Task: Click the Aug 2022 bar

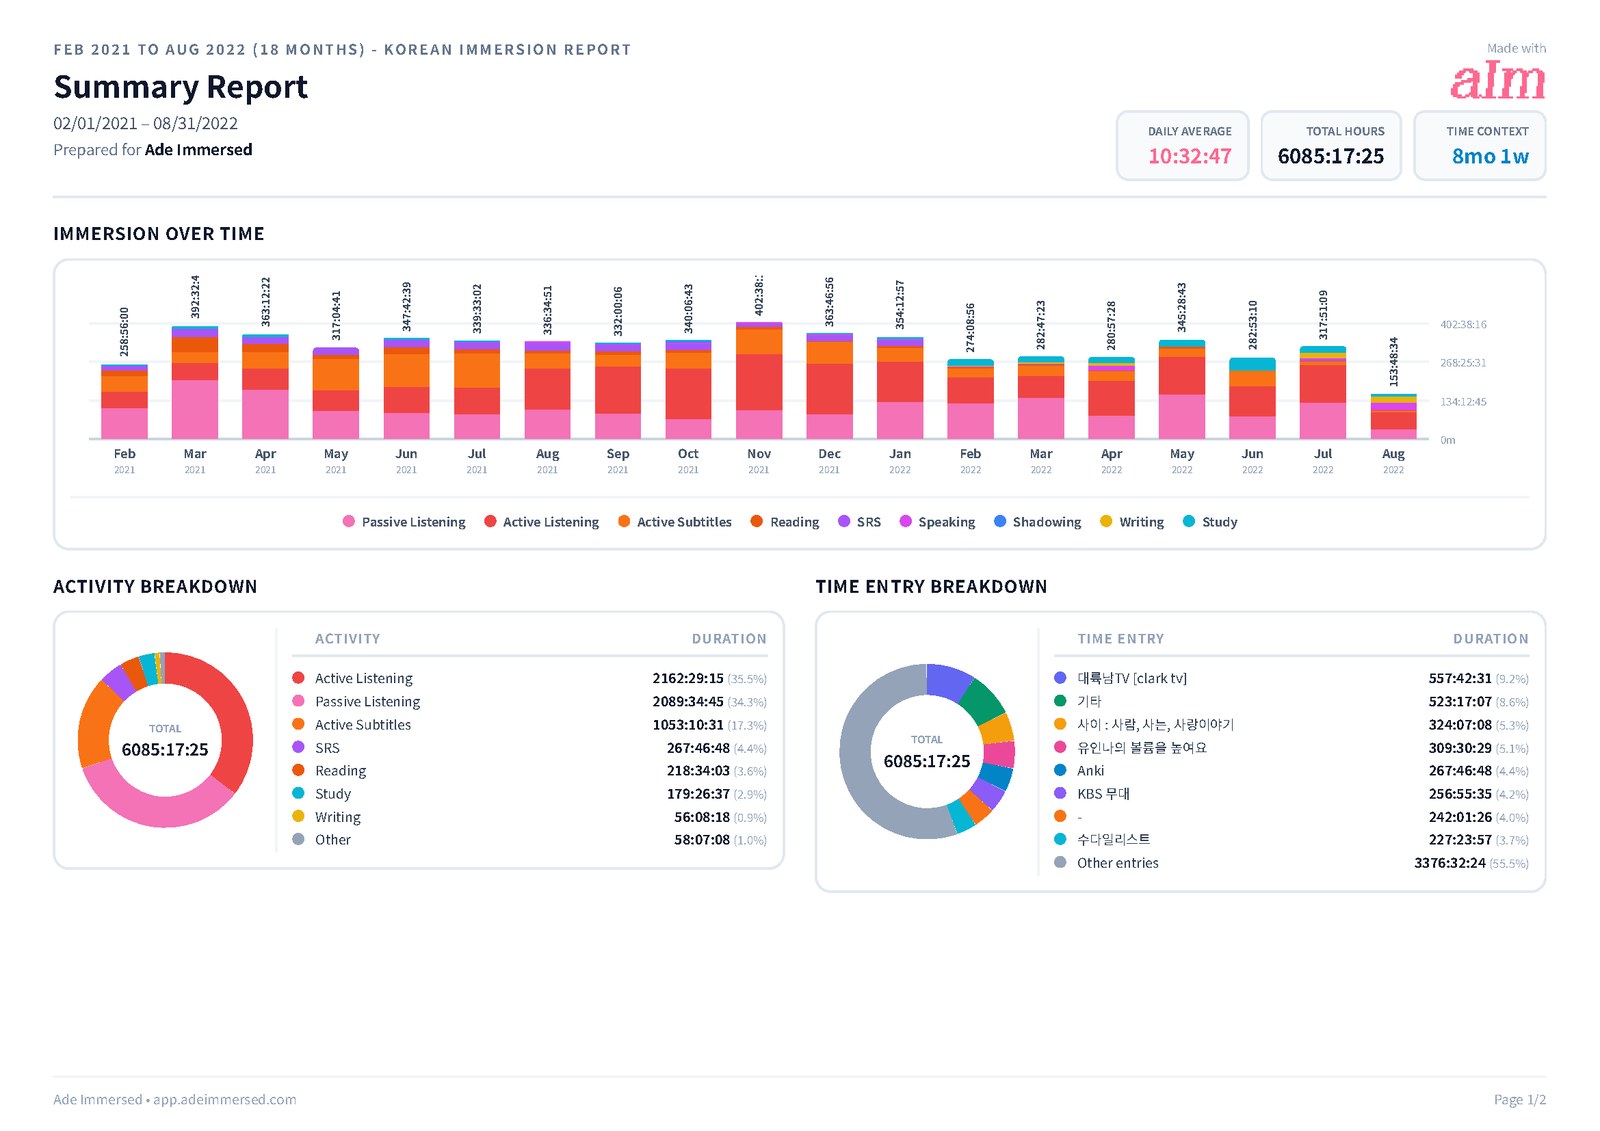Action: pyautogui.click(x=1393, y=416)
